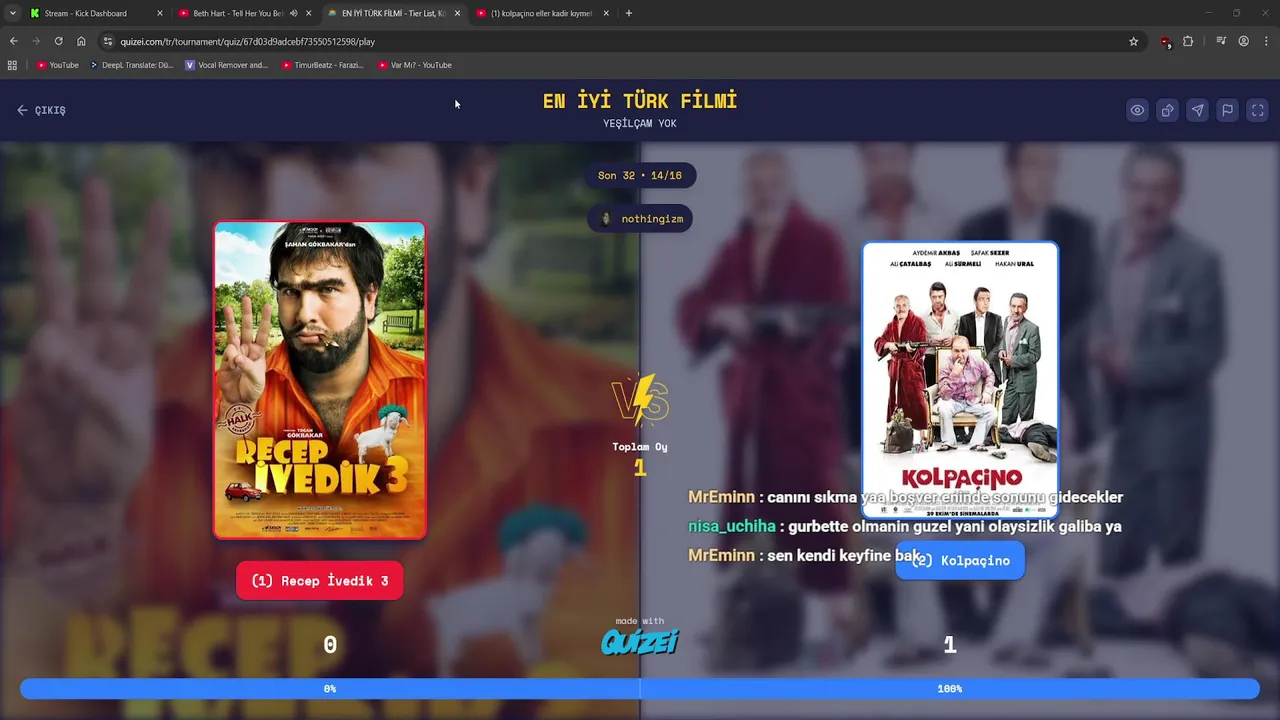Open the browser profile icon
This screenshot has width=1280, height=720.
(x=1243, y=41)
